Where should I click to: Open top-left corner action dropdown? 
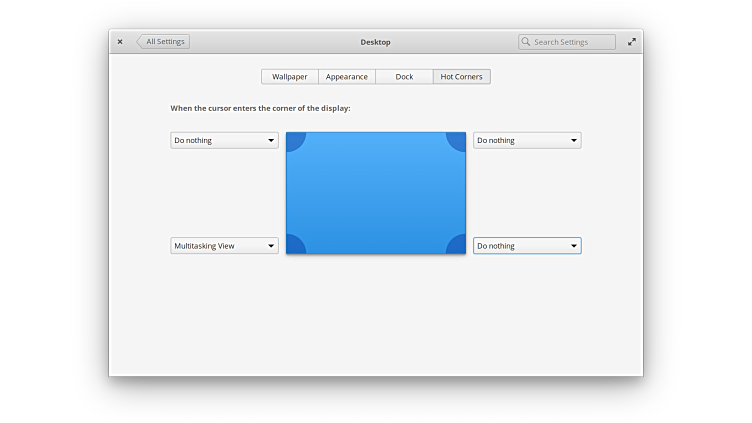point(224,141)
